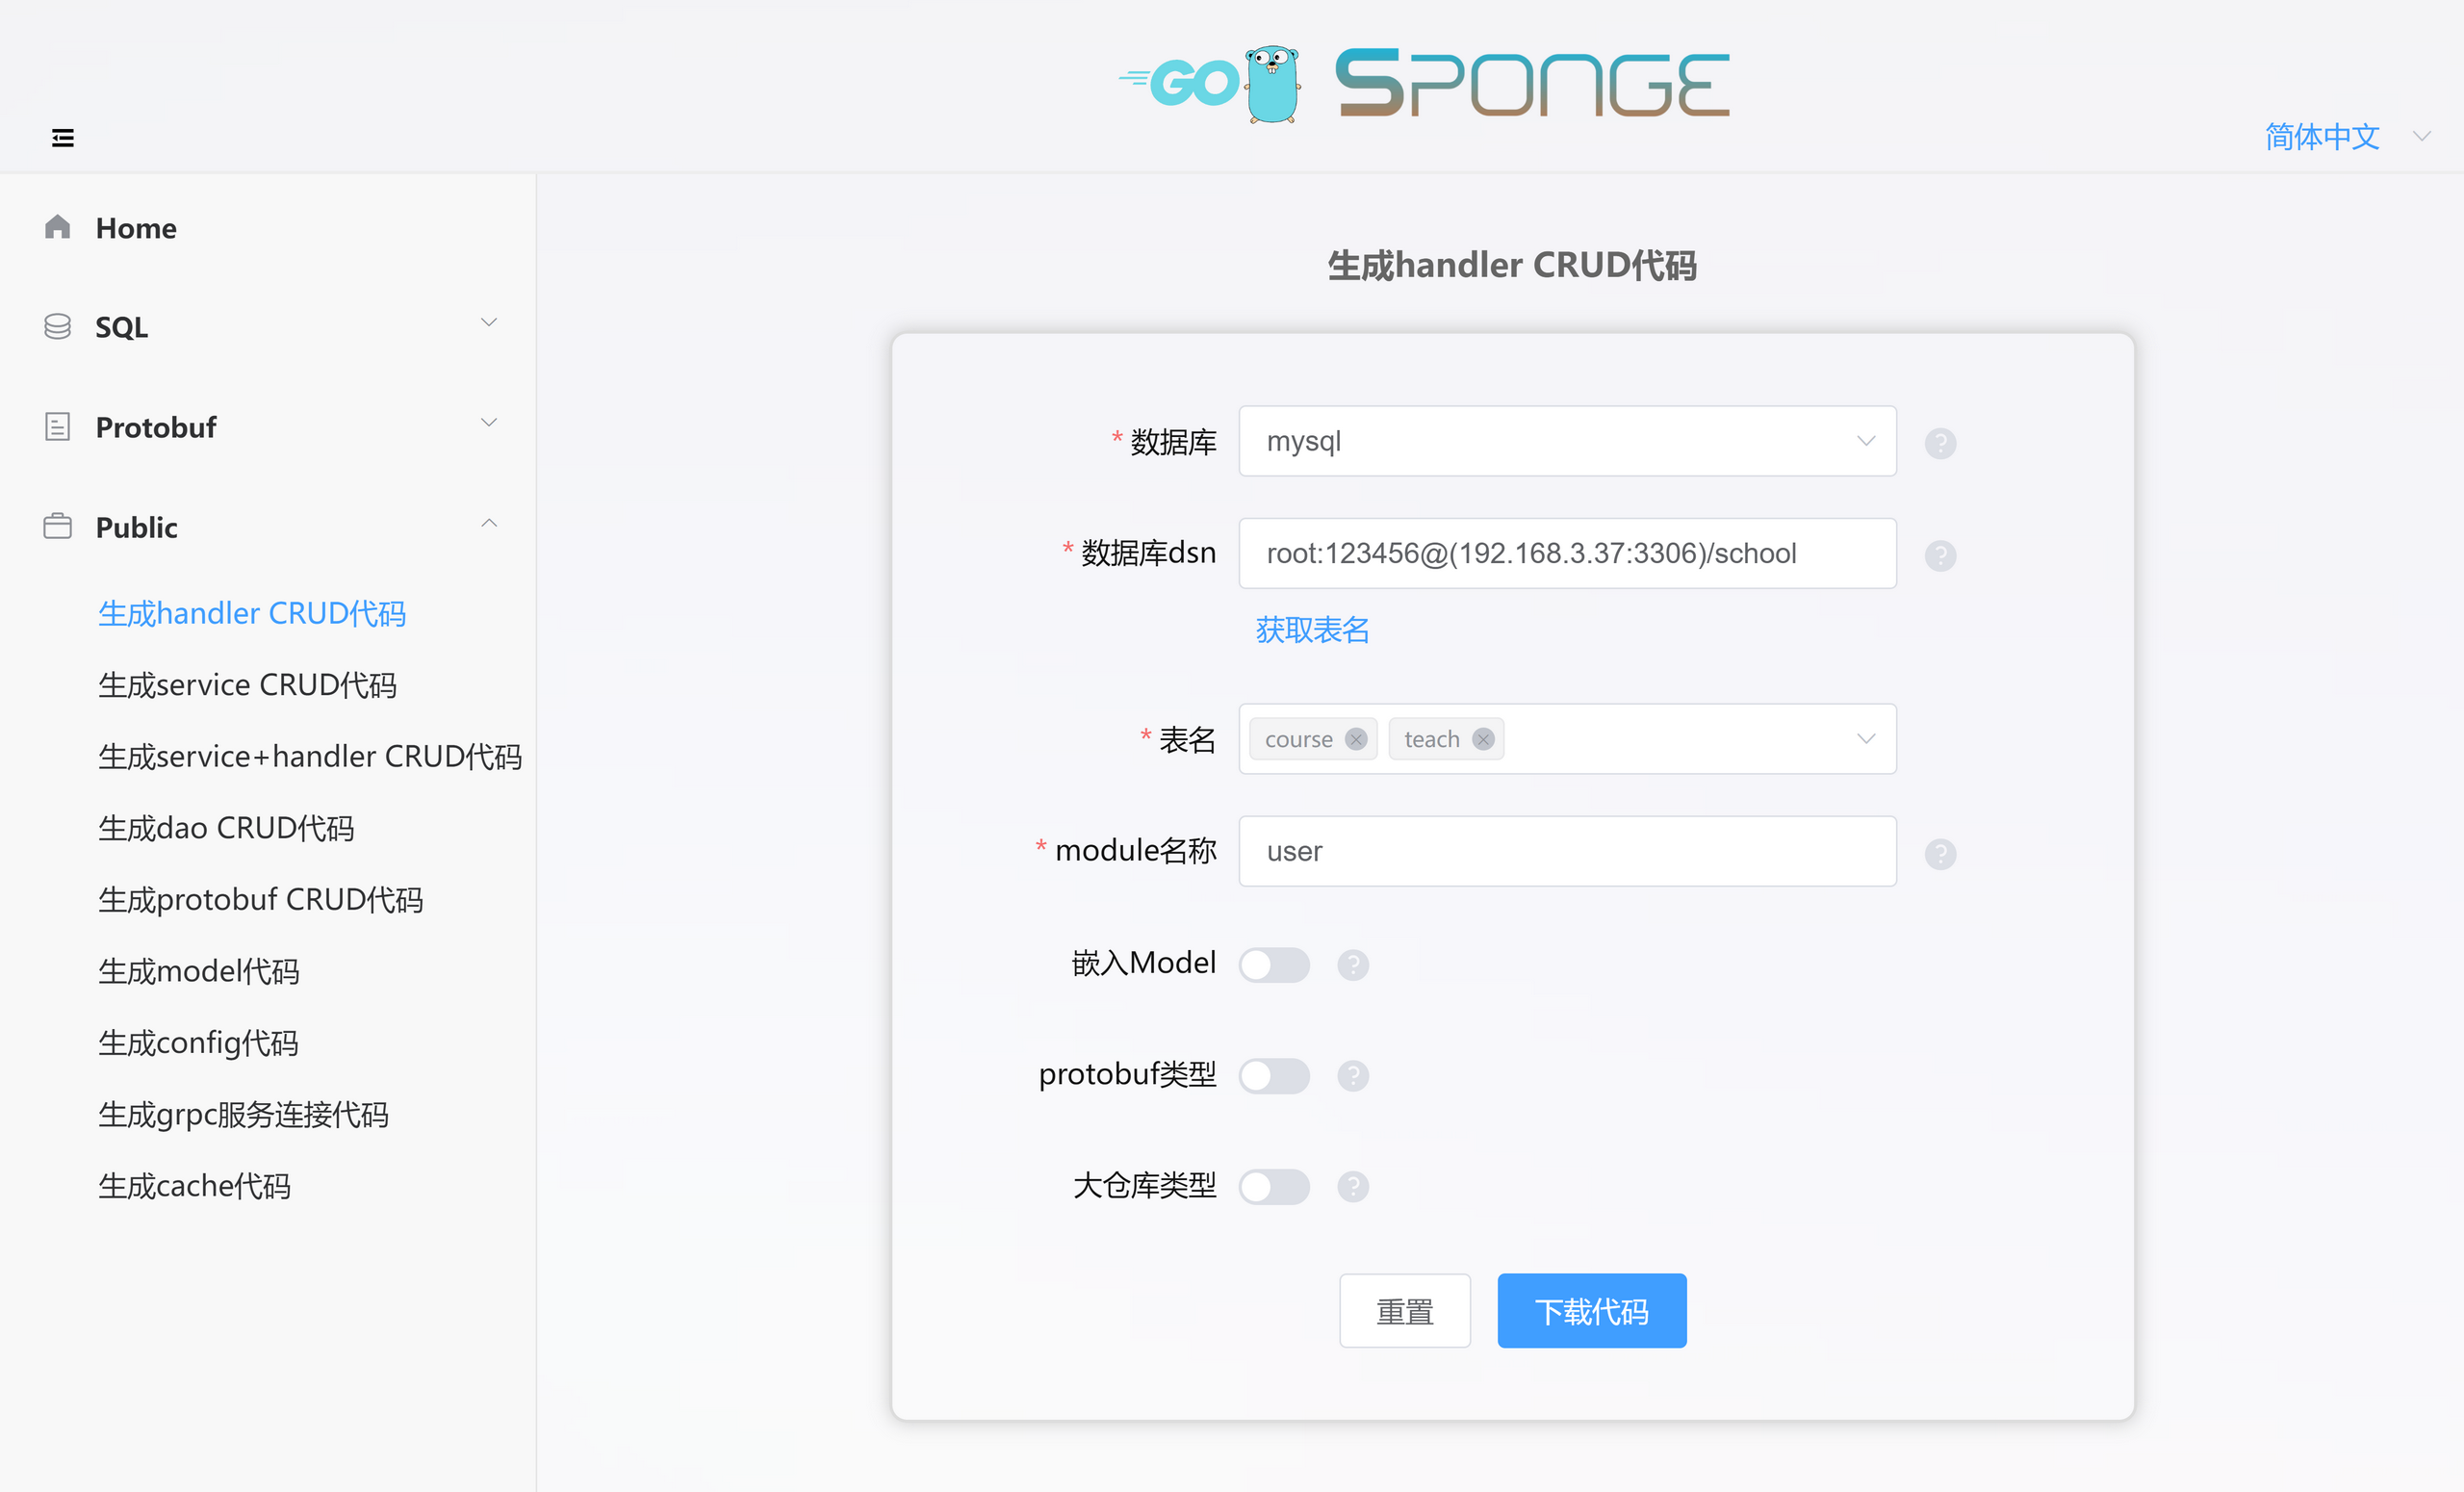Turn on the protobuf类型 switch
2464x1492 pixels.
click(1274, 1076)
